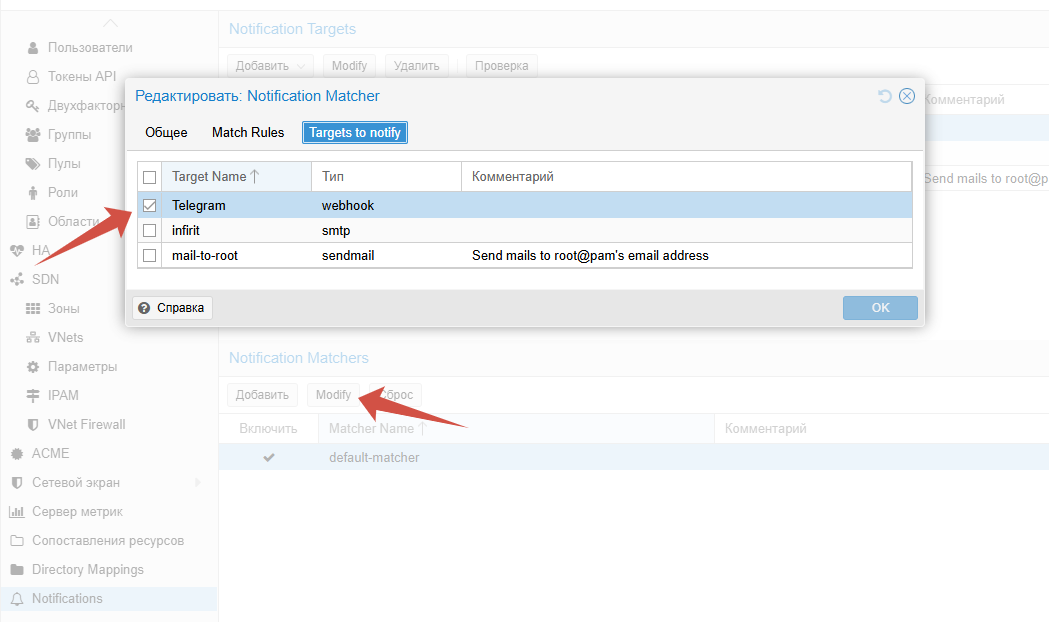This screenshot has height=622, width=1049.
Task: Collapse the sidebar with the up chevron
Action: pos(110,23)
